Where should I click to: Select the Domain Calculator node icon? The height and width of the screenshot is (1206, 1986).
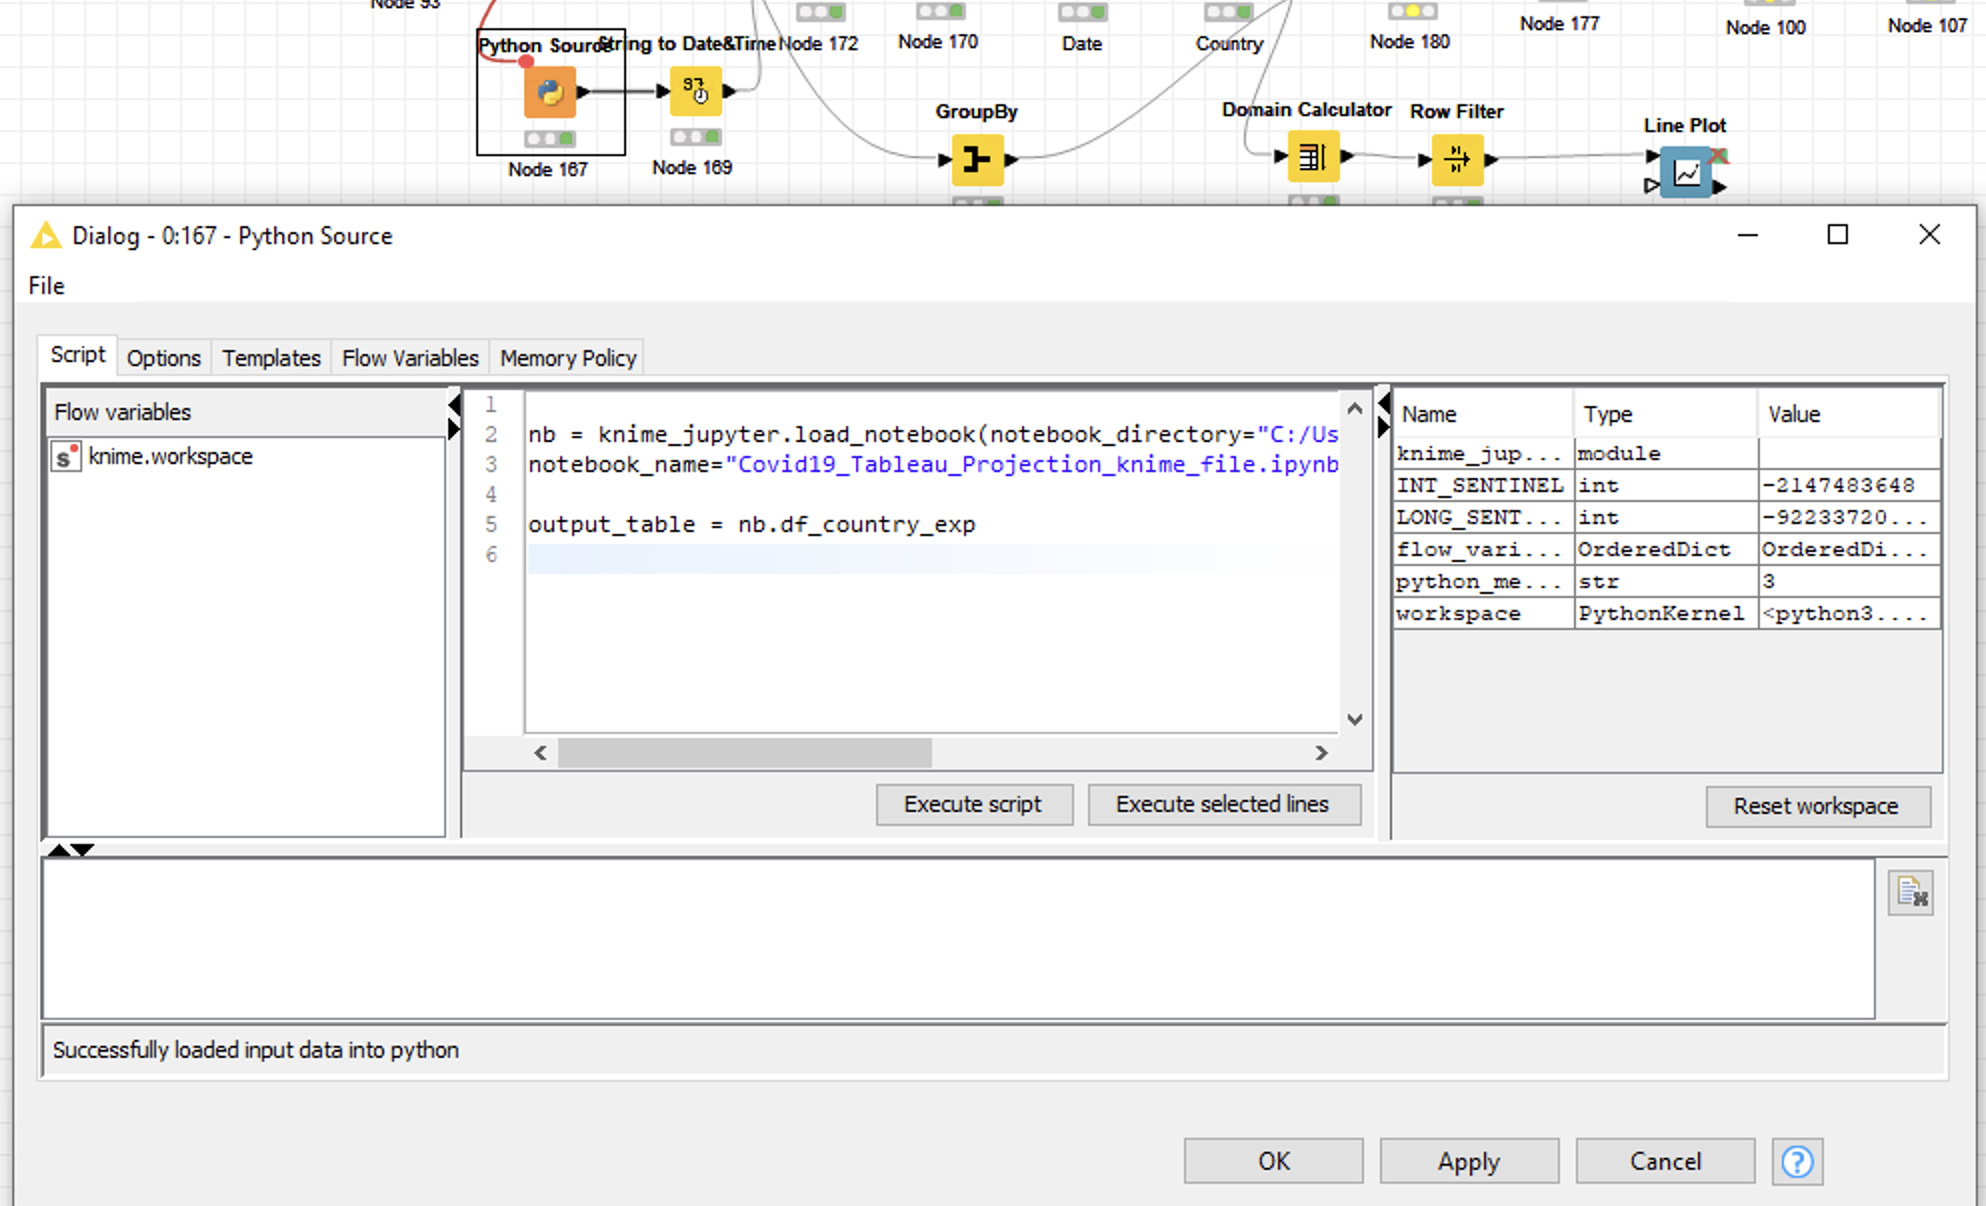[x=1313, y=157]
